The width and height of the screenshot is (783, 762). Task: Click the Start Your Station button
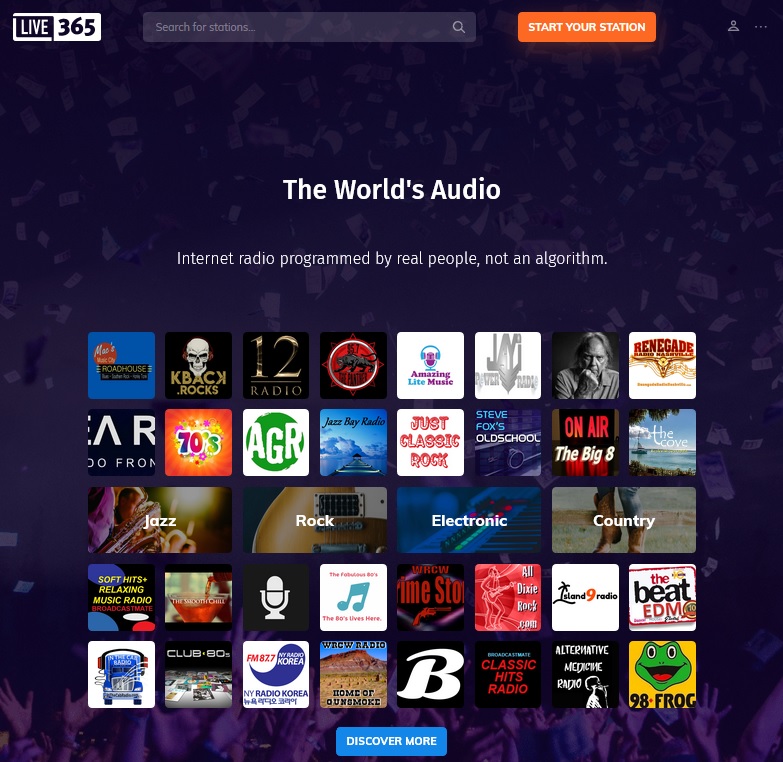coord(587,27)
